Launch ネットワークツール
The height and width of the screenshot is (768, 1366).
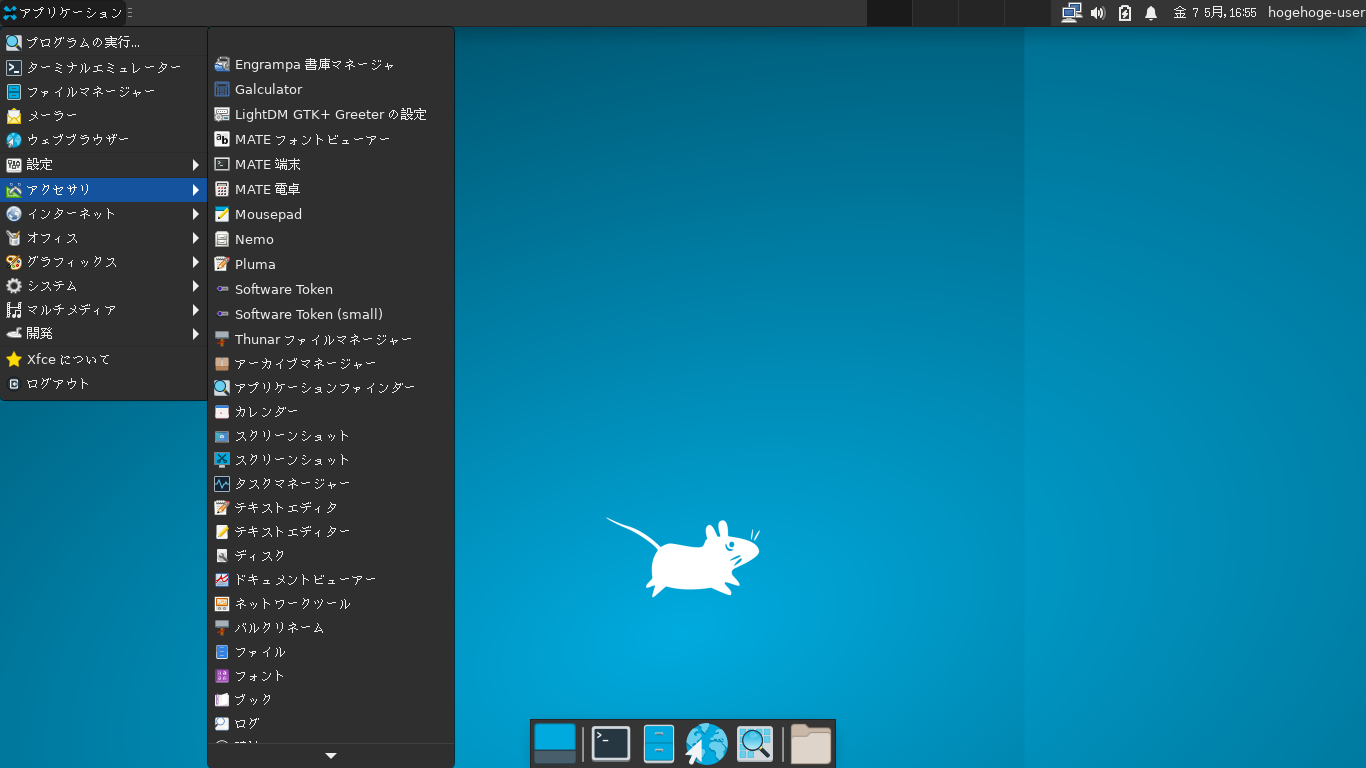pos(330,603)
